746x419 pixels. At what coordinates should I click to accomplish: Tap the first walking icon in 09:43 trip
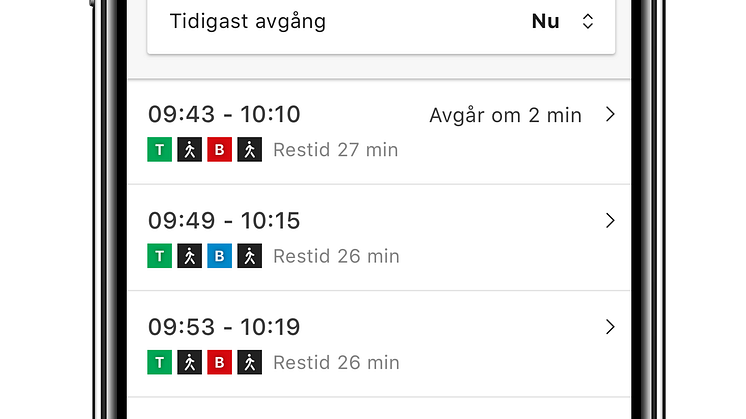click(189, 150)
